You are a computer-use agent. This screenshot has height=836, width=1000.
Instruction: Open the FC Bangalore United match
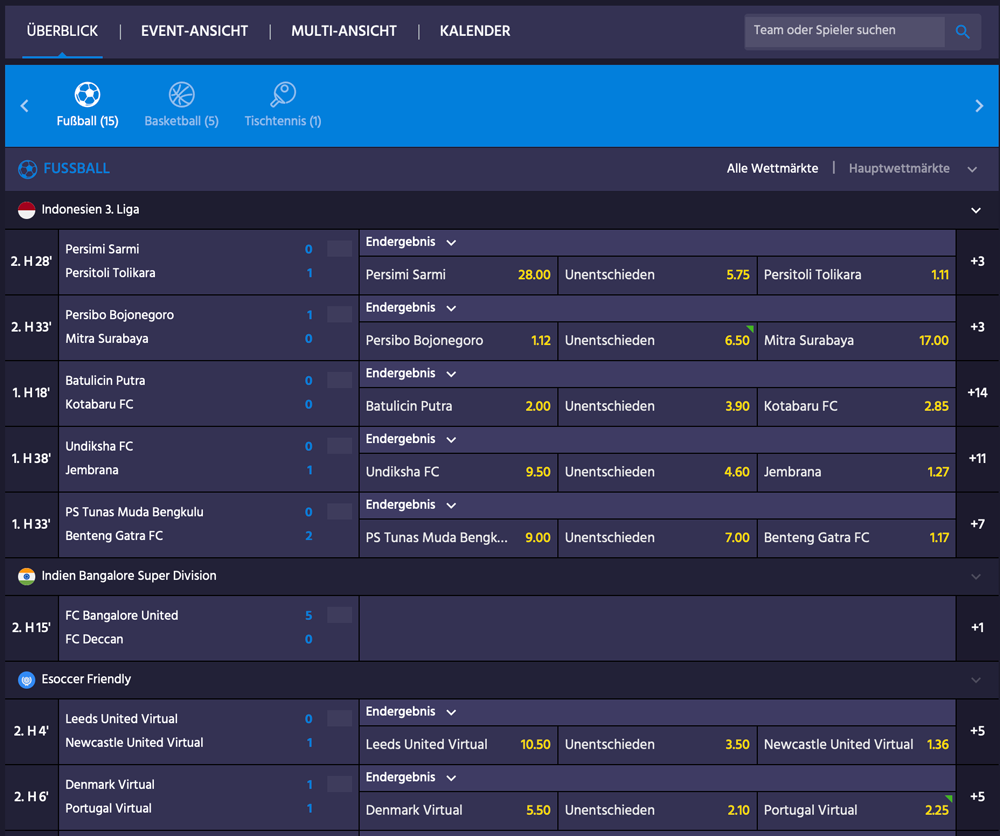pos(209,628)
